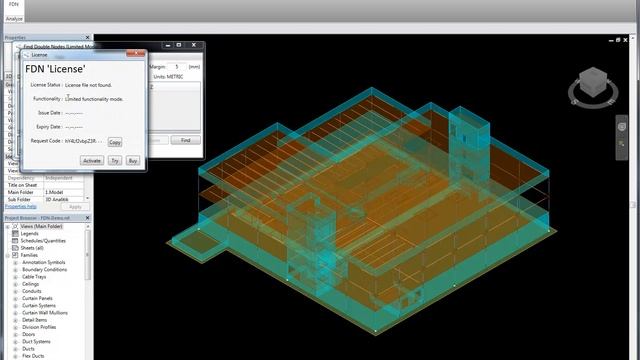Open the Properties help link
Viewport: 640px width, 360px height.
pyautogui.click(x=20, y=207)
